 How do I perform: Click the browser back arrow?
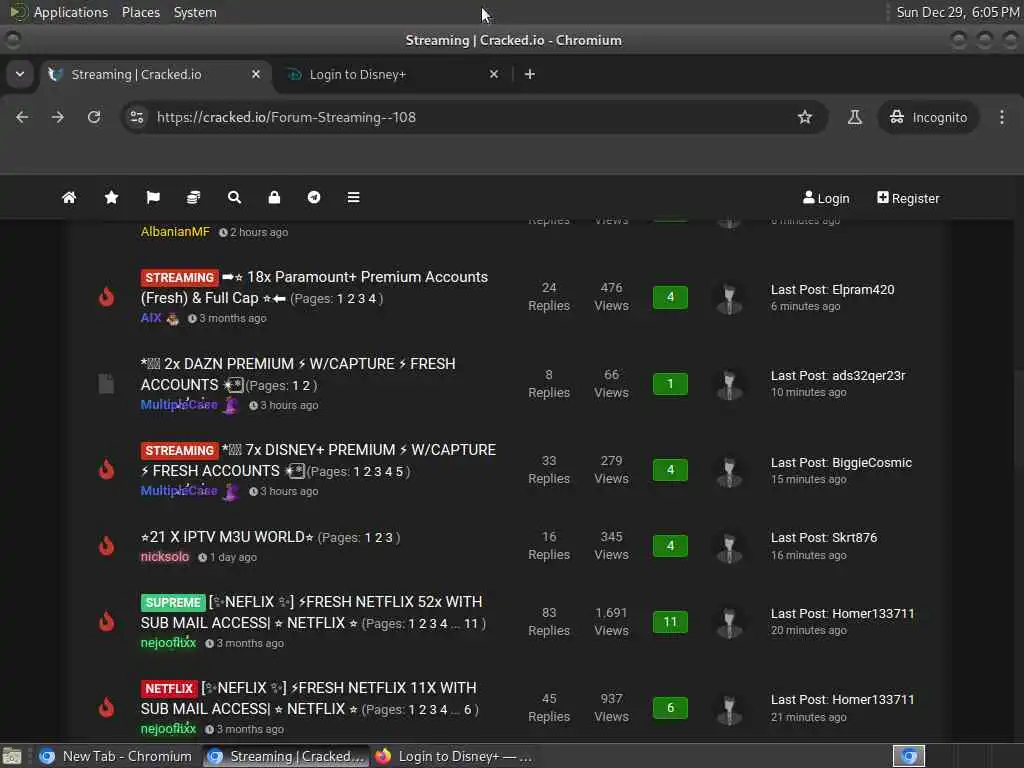22,117
